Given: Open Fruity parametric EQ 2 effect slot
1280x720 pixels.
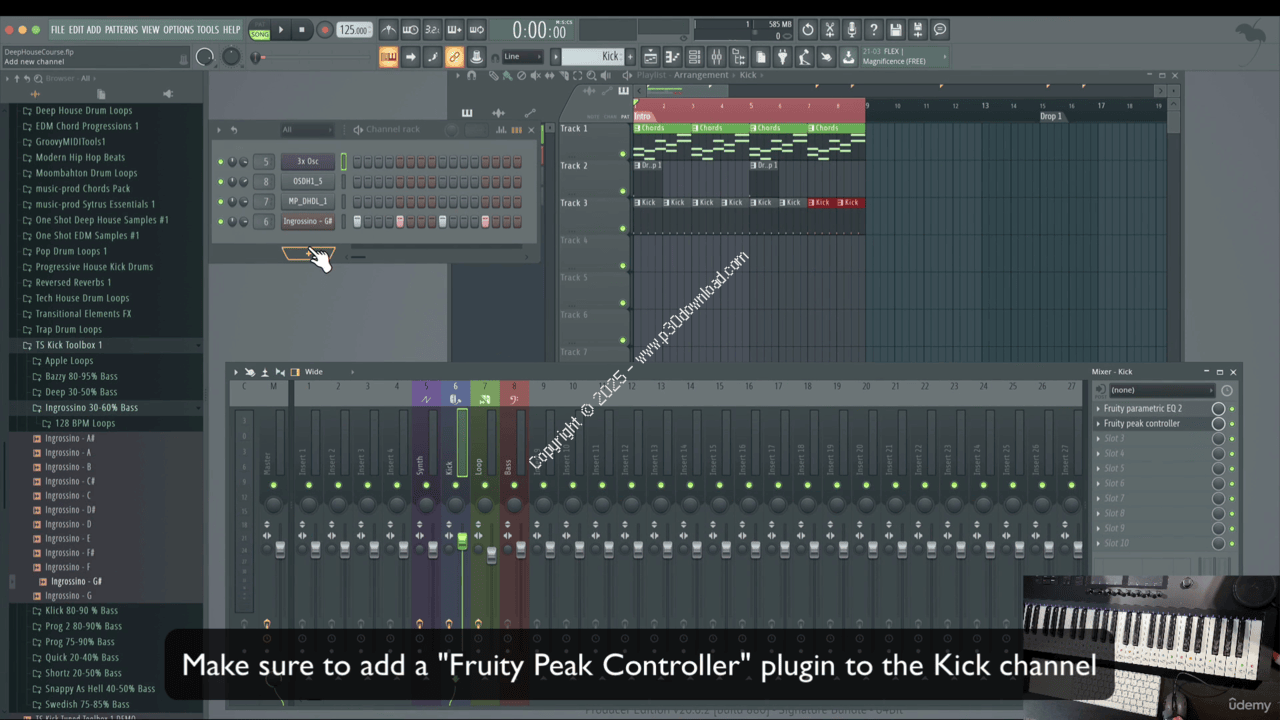Looking at the screenshot, I should pos(1143,408).
